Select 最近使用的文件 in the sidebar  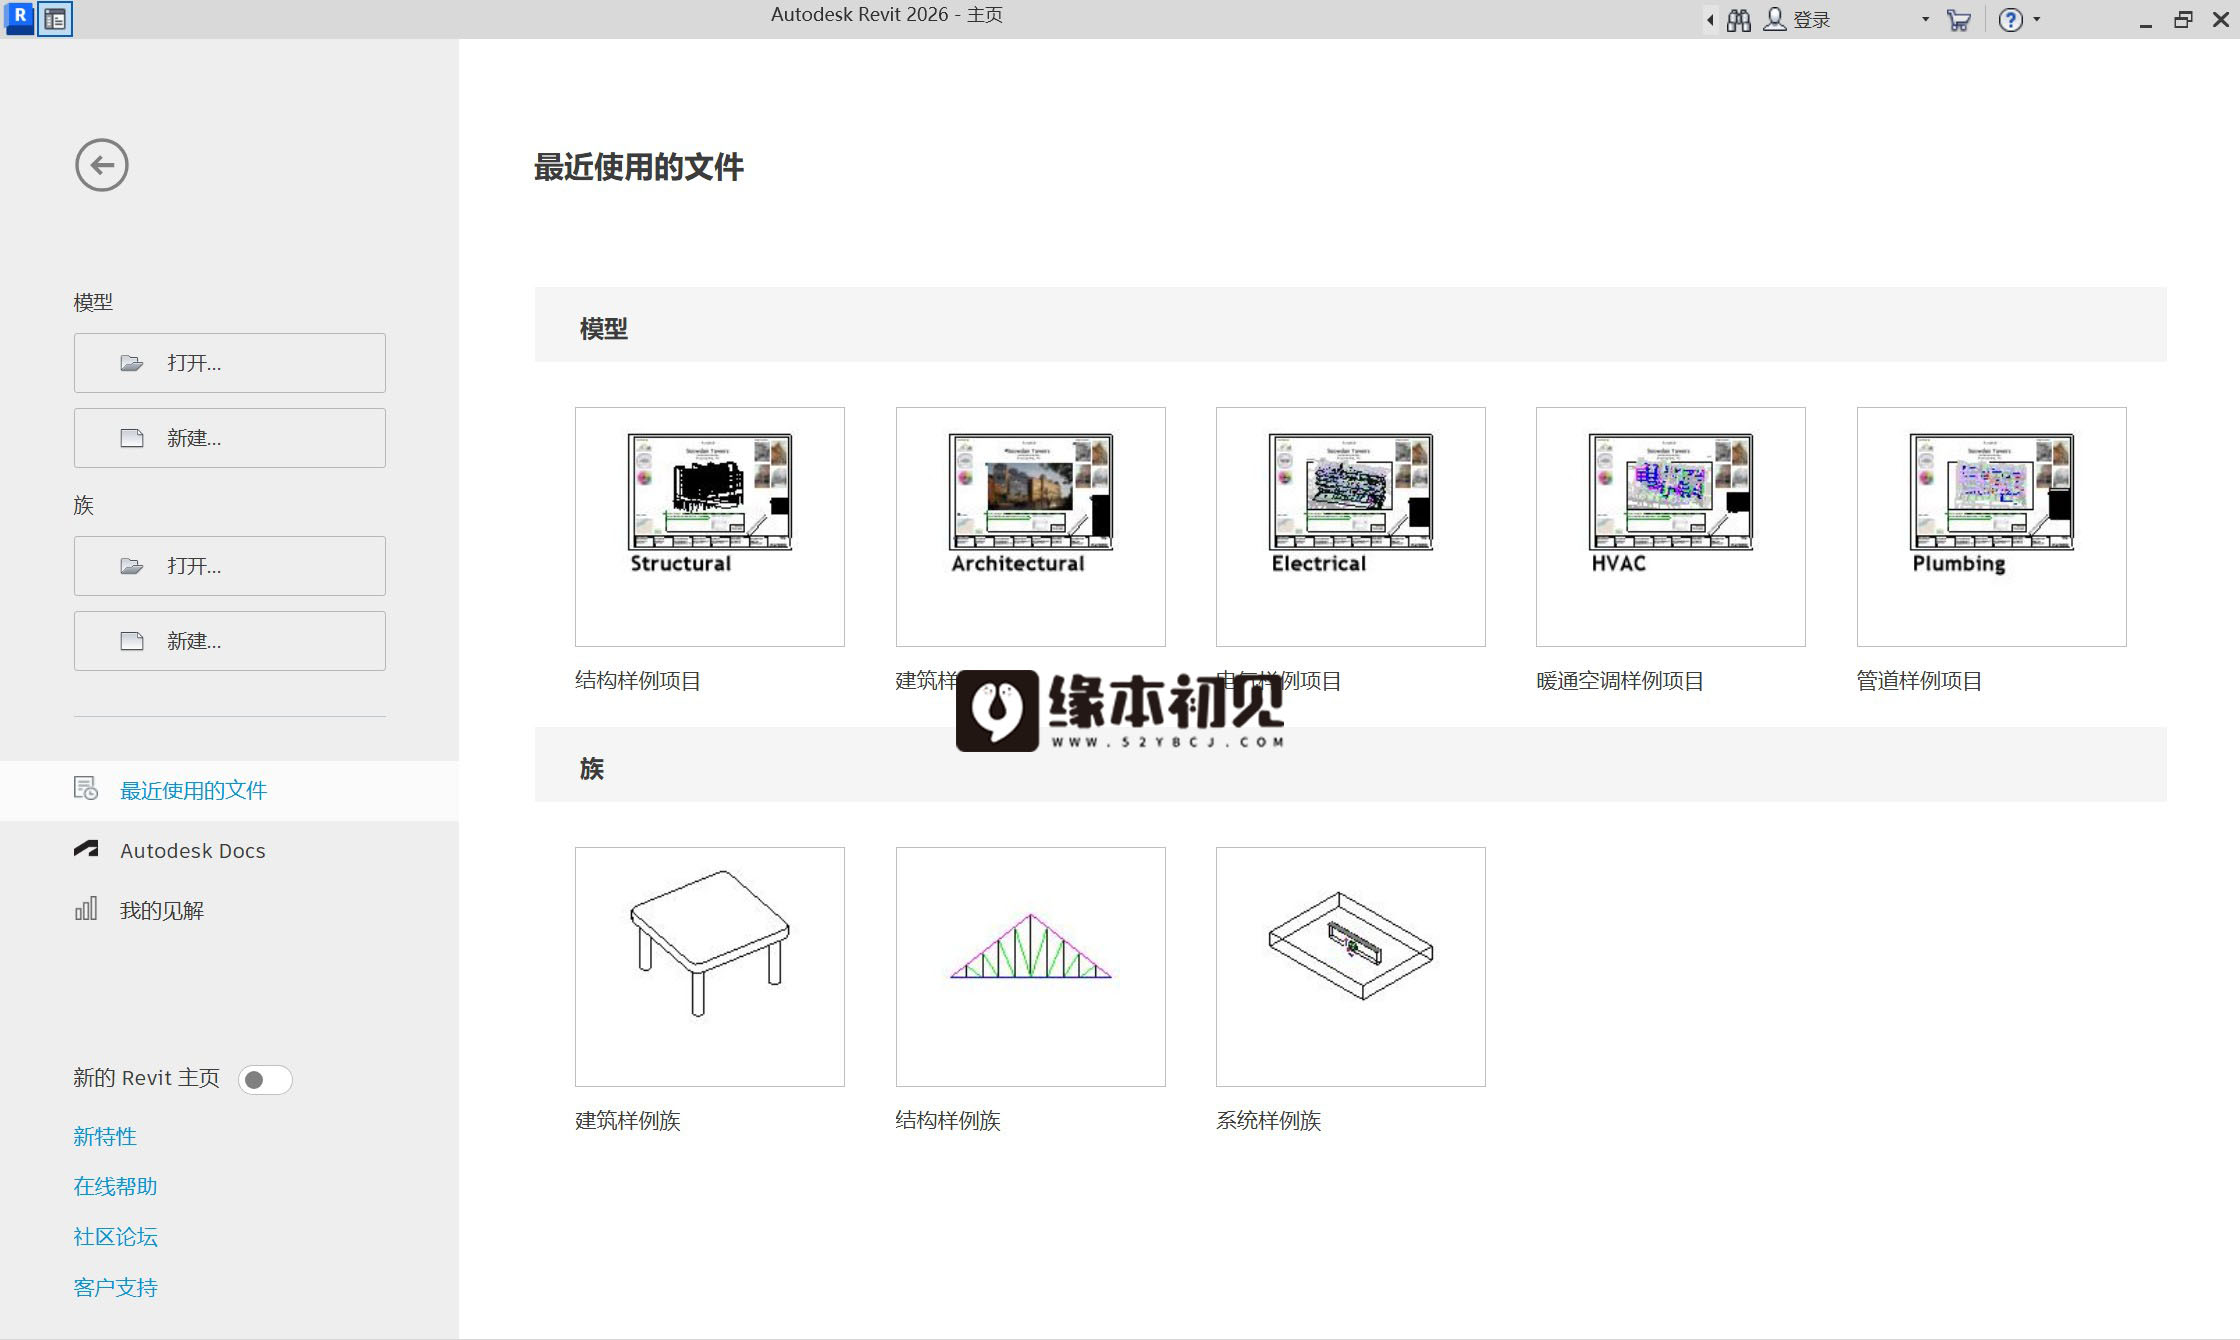[x=229, y=791]
